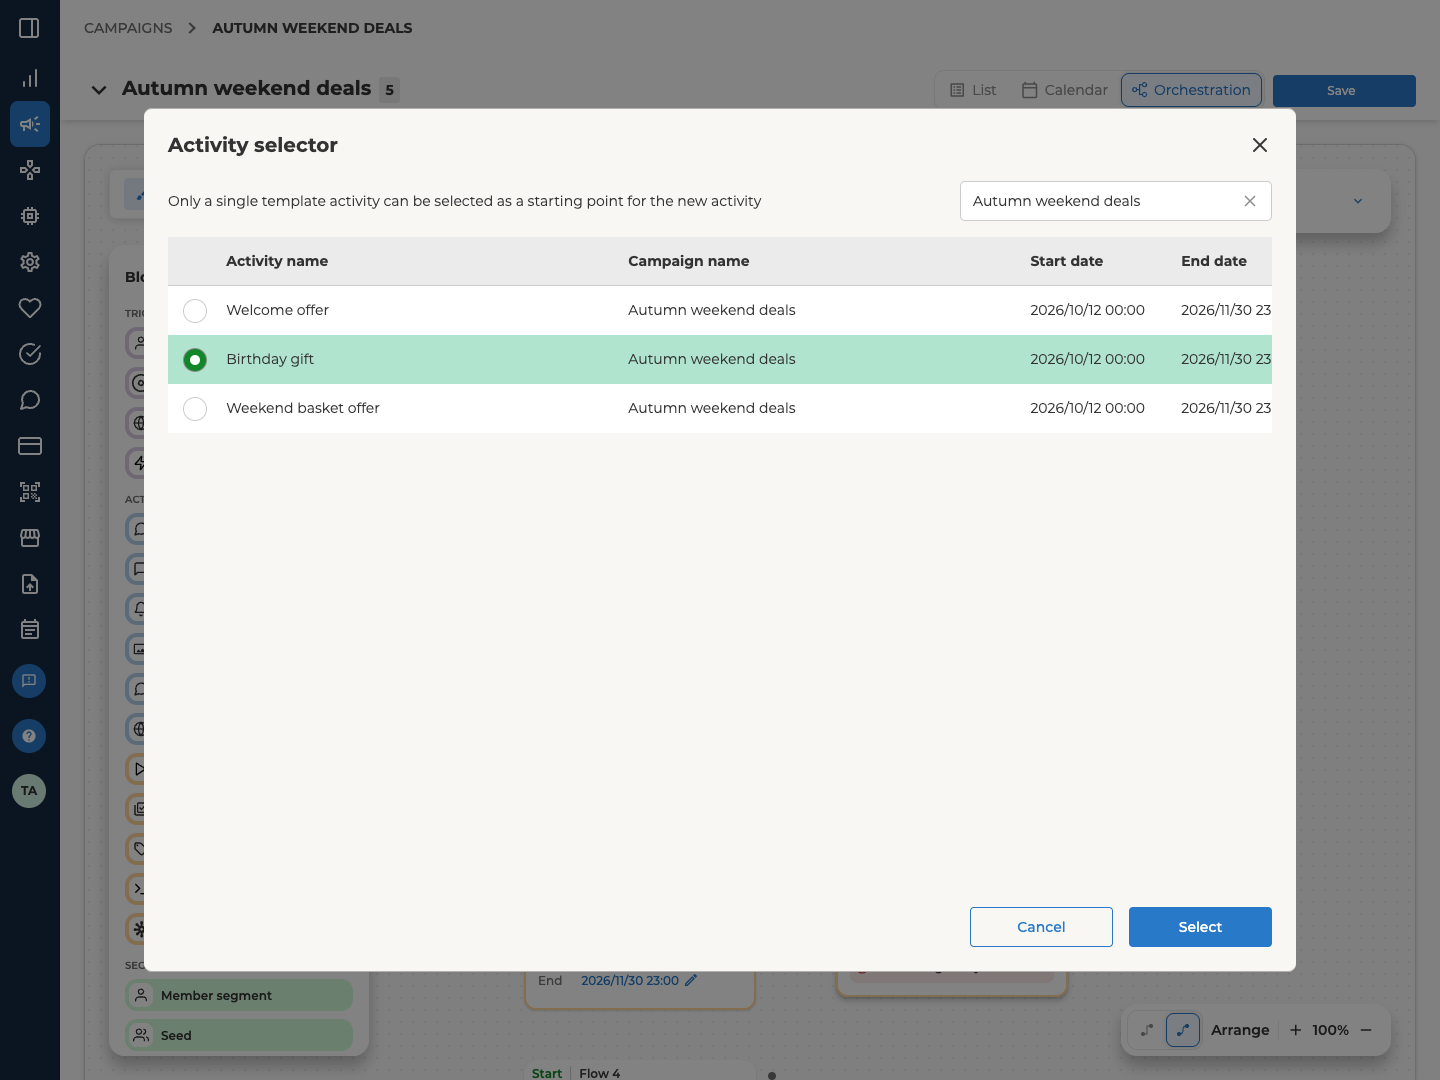Select the Seed segment block

coord(239,1035)
